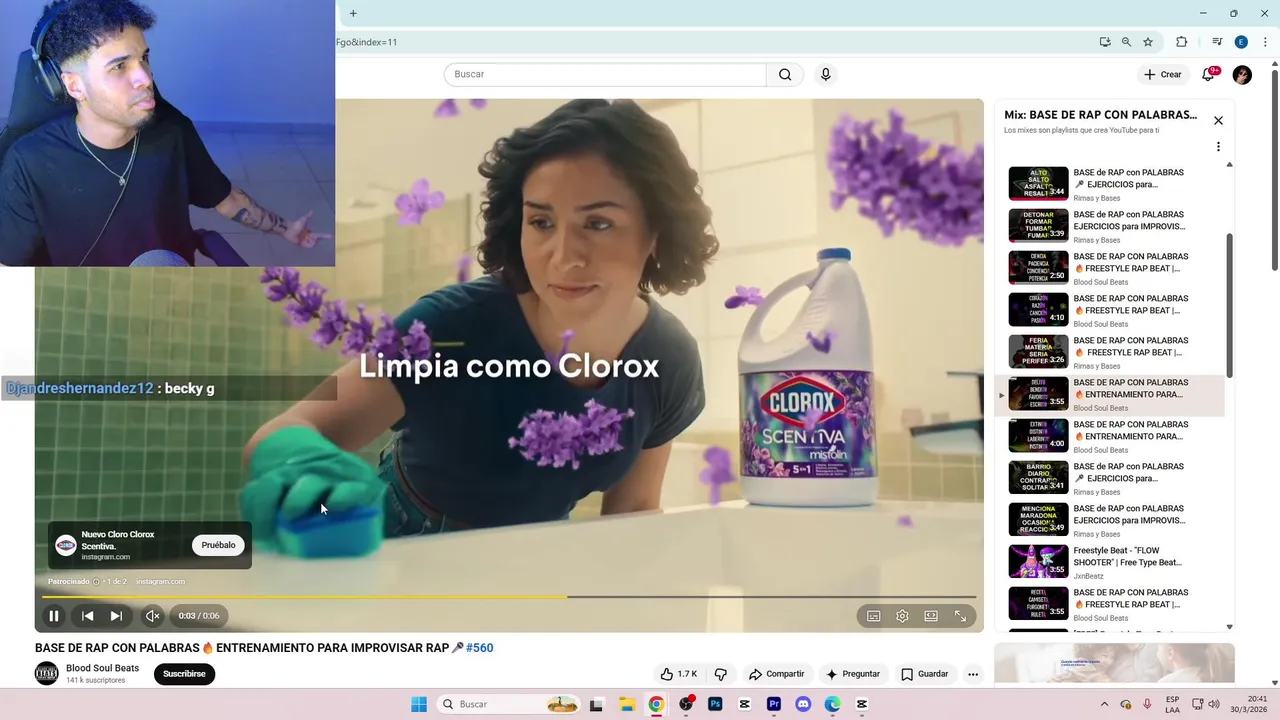Click the ad info icon next to Patrocinado
1280x720 pixels.
[x=96, y=581]
